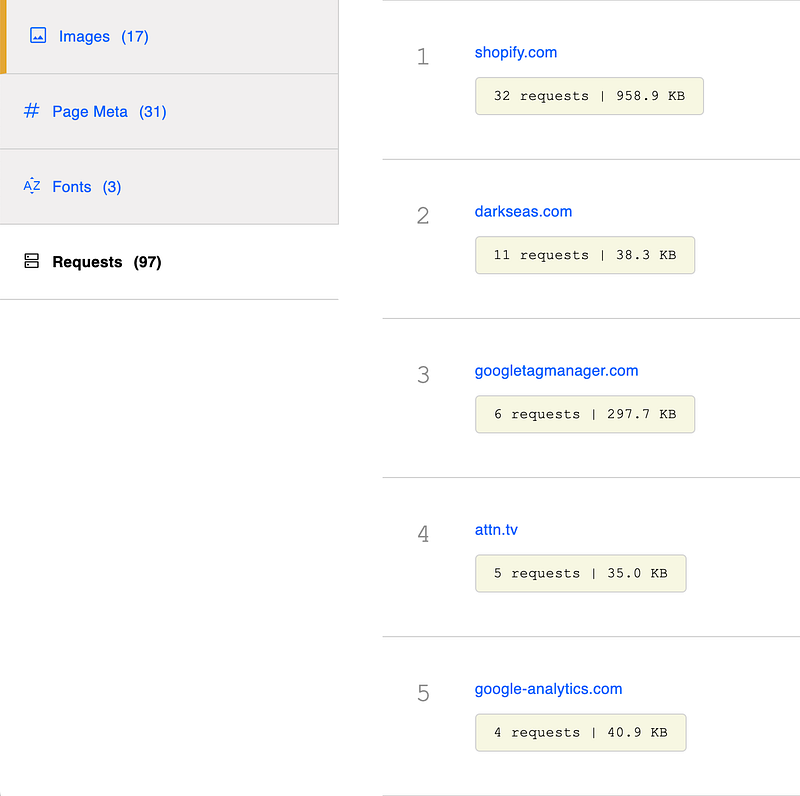This screenshot has height=796, width=800.
Task: Follow the googletagmanager.com link
Action: tap(556, 370)
